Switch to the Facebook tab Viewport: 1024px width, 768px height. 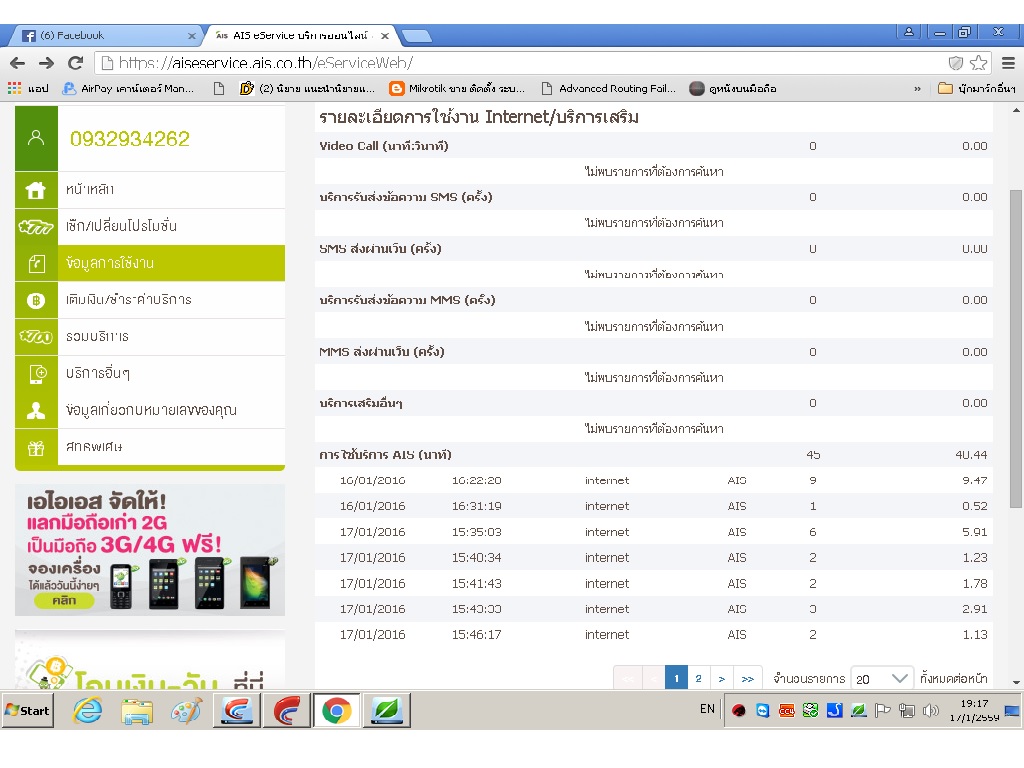coord(104,36)
